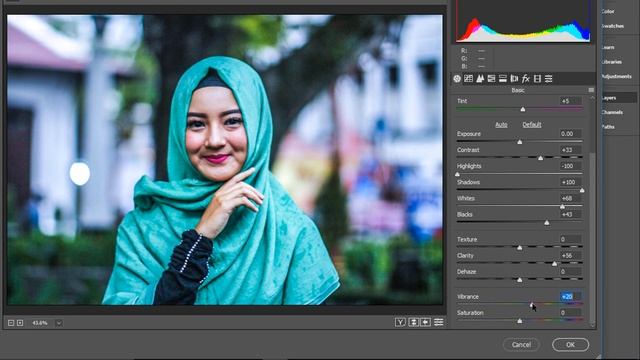
Task: Open the Libraries panel in Photoshop
Action: [x=612, y=62]
